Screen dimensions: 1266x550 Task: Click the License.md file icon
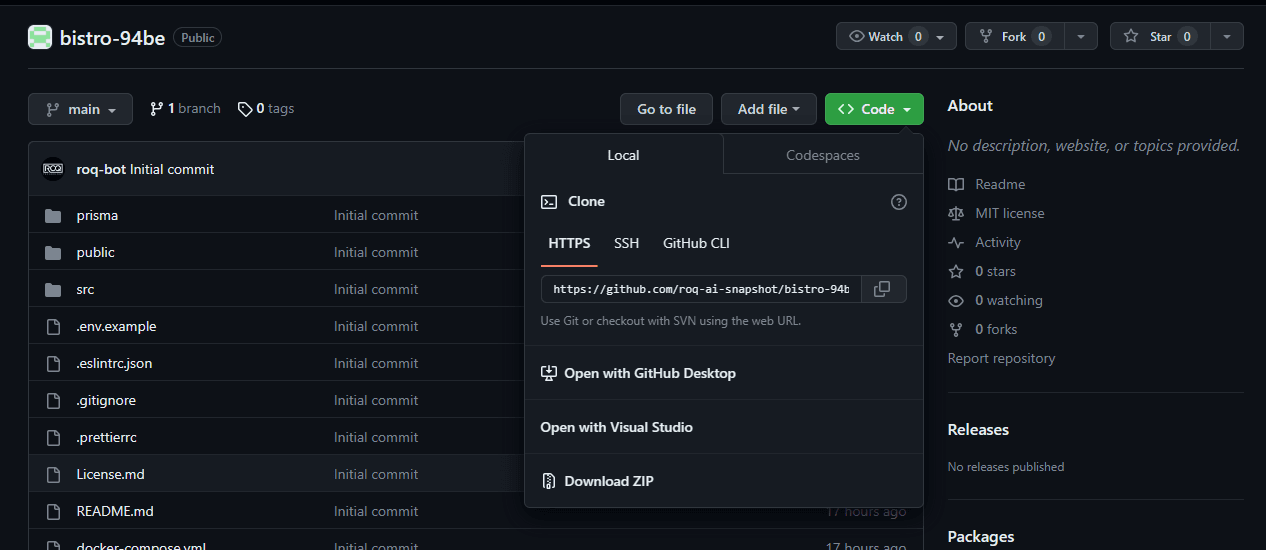pyautogui.click(x=53, y=474)
